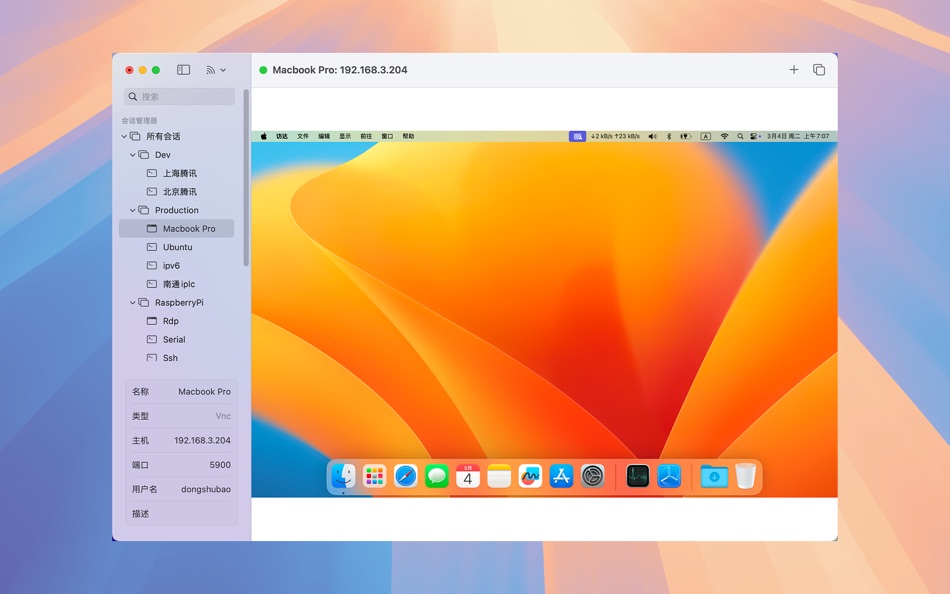Open the 文件 menu in remote desktop
Viewport: 950px width, 594px height.
(x=303, y=136)
